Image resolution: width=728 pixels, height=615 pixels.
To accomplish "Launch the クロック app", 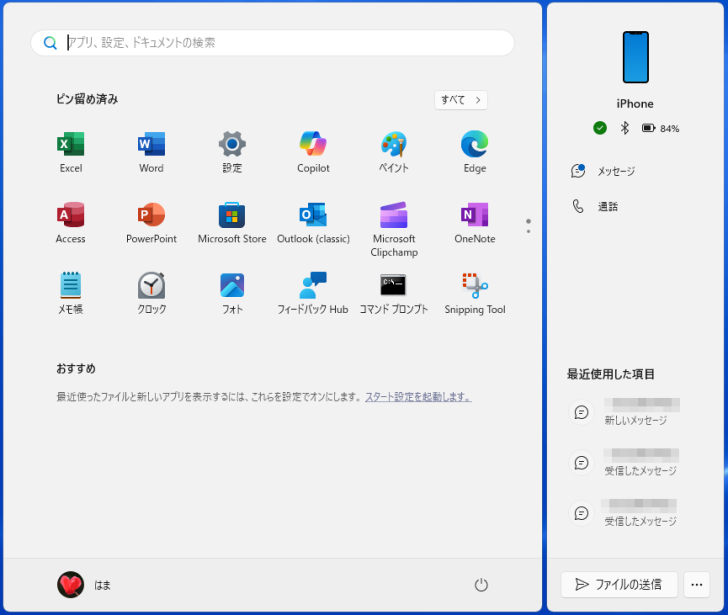I will [x=151, y=293].
